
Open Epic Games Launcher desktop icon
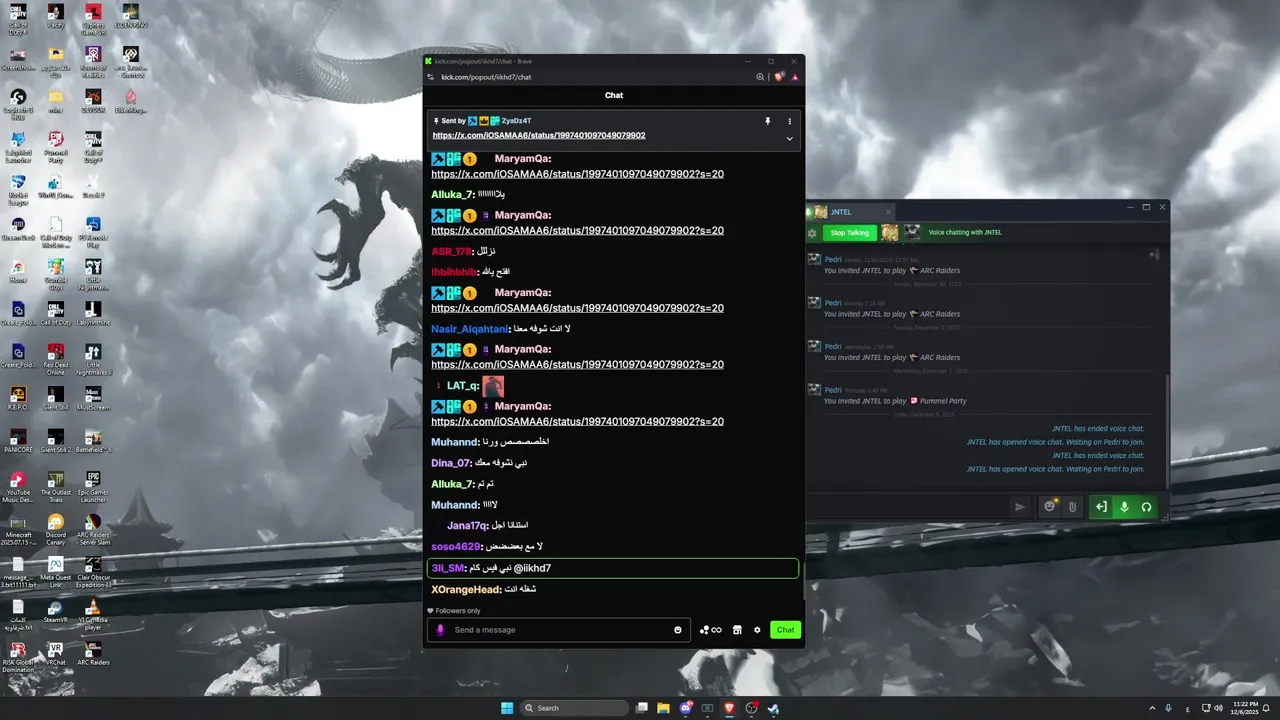coord(93,487)
